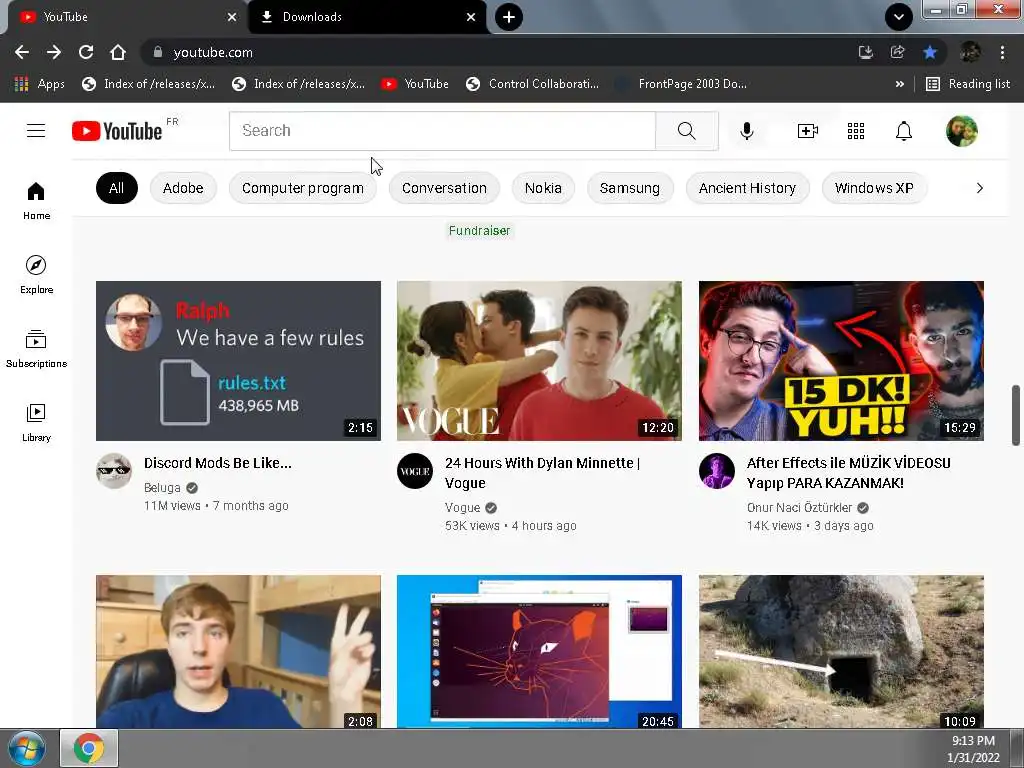Open the Control Collaborati... bookmark
1024x768 pixels.
click(x=532, y=84)
